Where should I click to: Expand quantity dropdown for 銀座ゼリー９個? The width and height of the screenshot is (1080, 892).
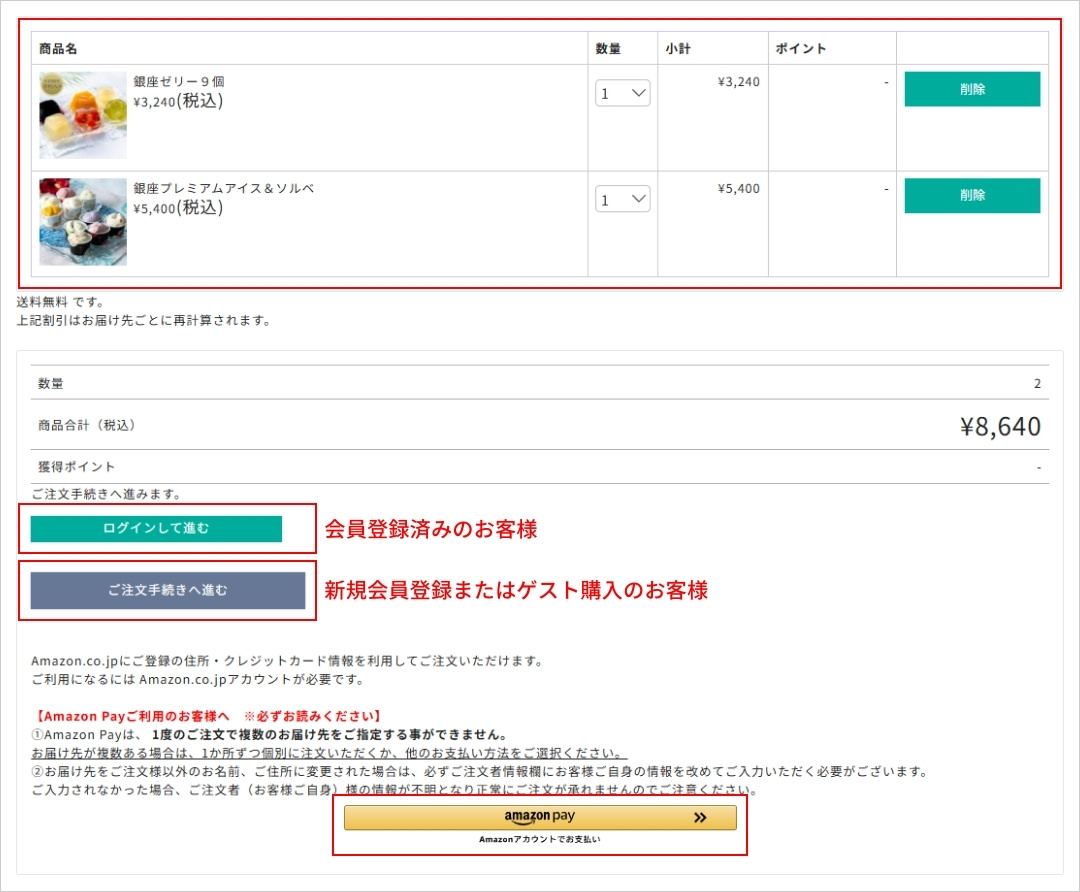click(x=624, y=94)
